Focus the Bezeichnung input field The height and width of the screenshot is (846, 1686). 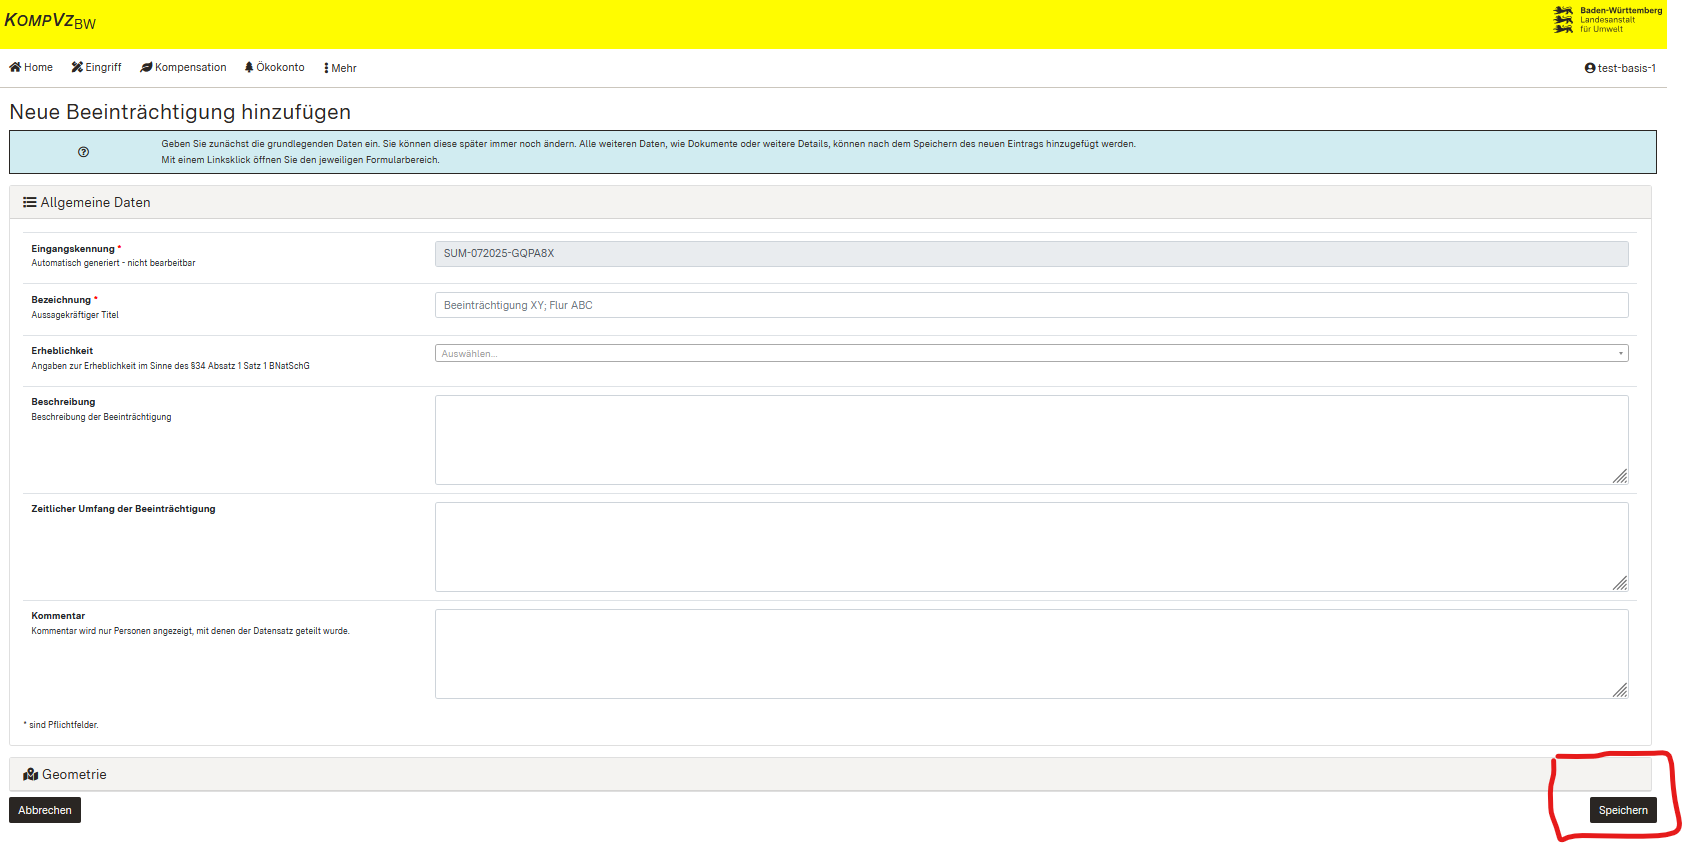(x=1031, y=305)
